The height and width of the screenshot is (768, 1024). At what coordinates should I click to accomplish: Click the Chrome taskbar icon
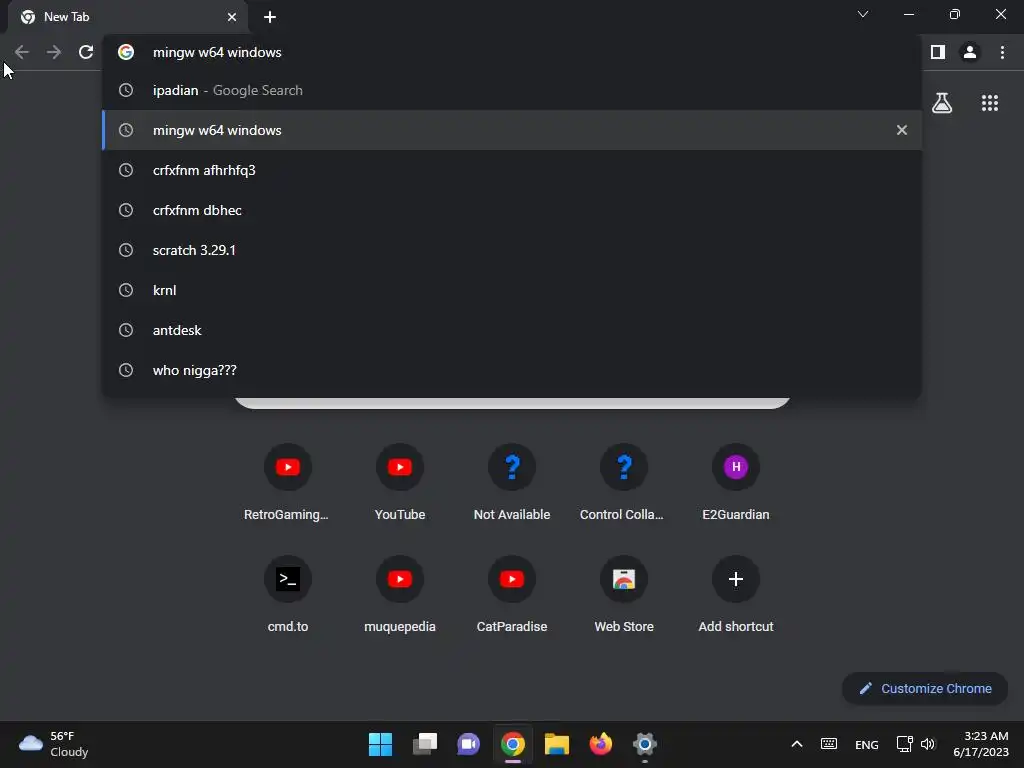coord(513,744)
